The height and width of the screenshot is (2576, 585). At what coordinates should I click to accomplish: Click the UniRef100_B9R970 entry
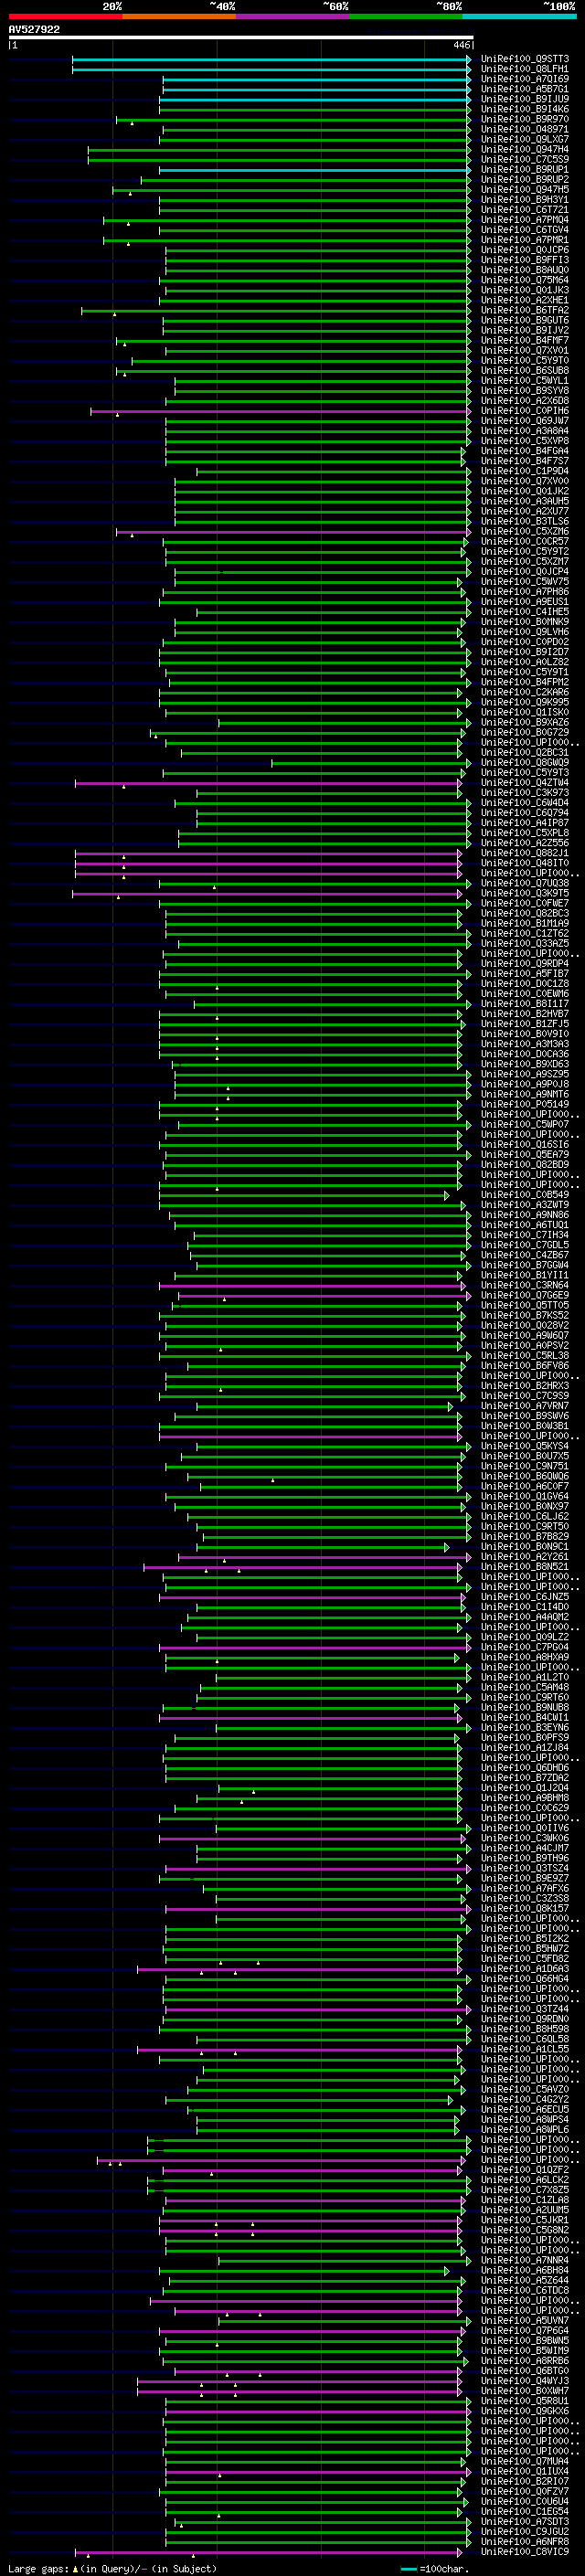coord(524,119)
